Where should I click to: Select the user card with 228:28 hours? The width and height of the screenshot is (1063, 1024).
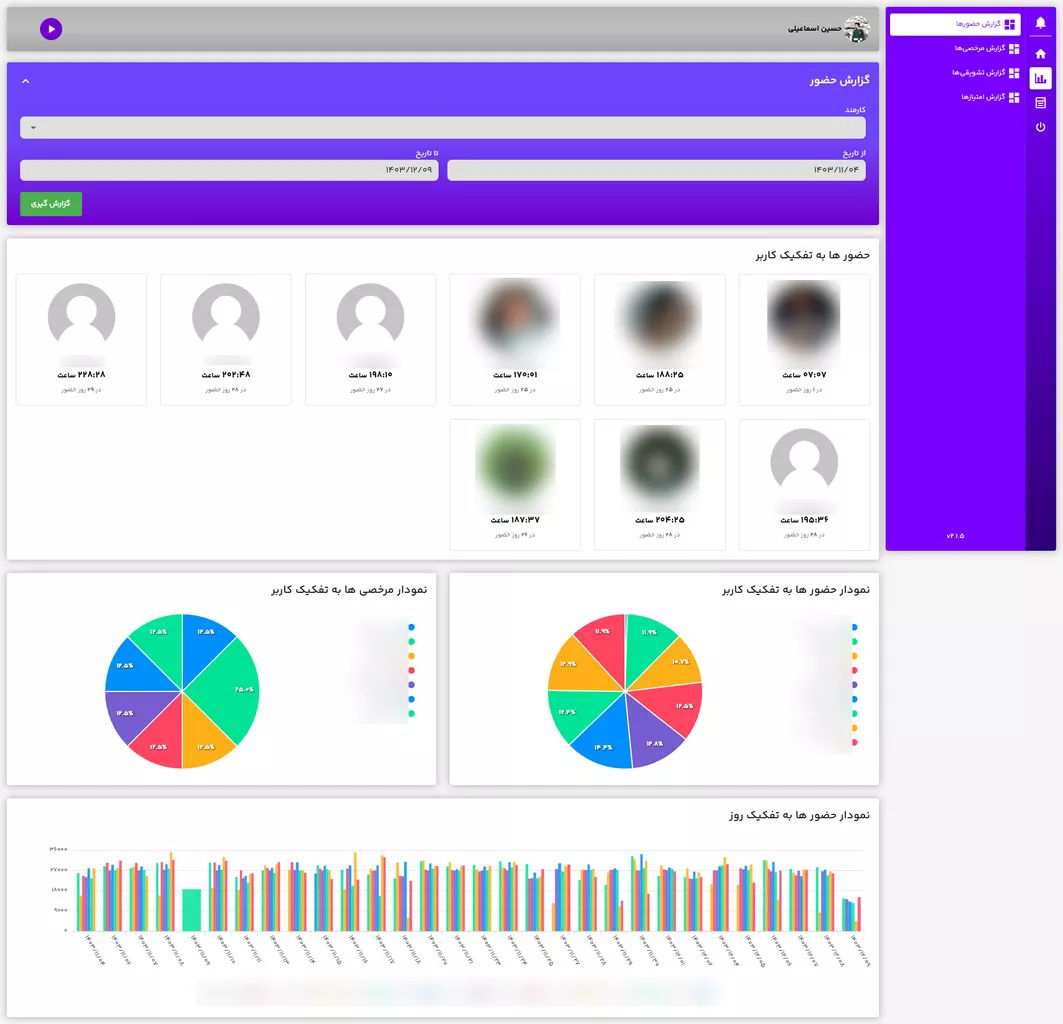point(81,339)
